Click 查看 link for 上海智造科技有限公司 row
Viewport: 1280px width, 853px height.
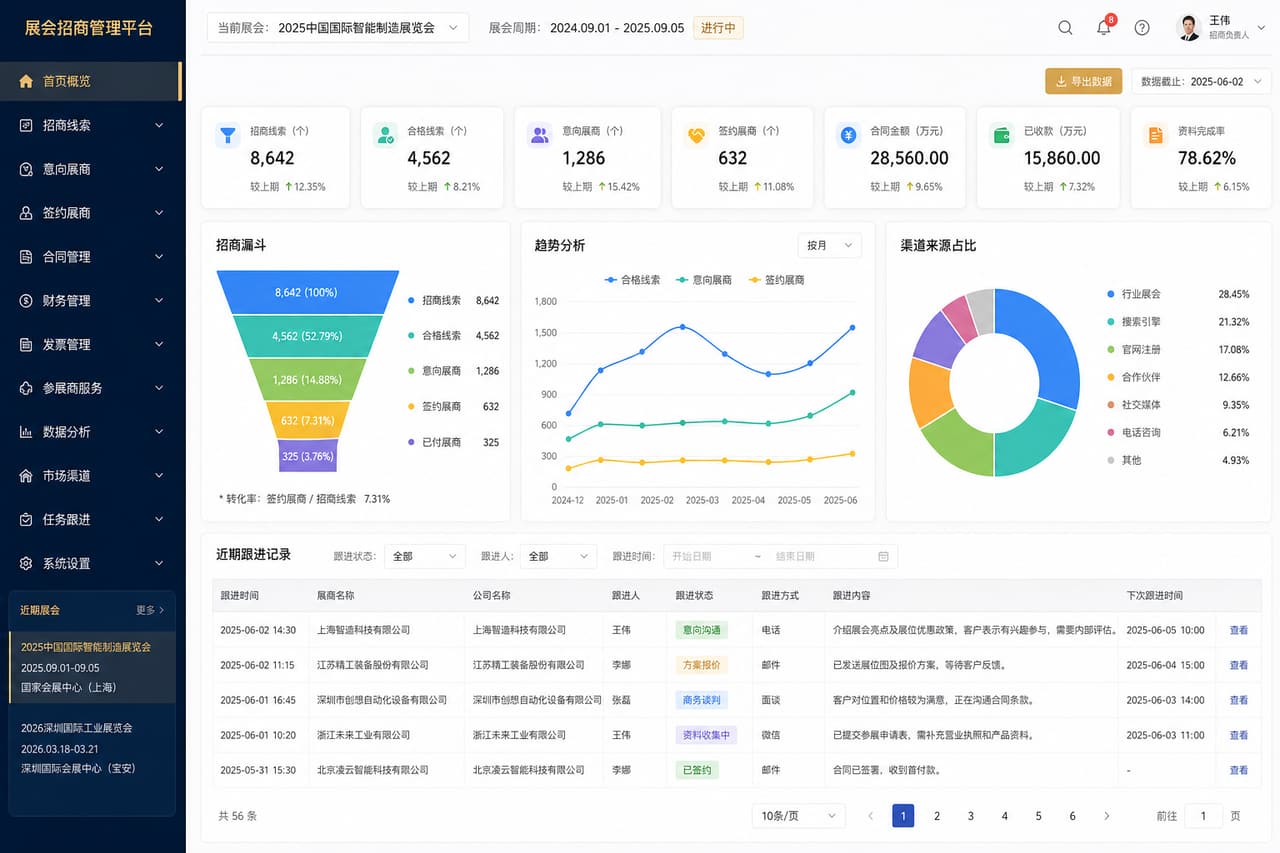click(1239, 630)
